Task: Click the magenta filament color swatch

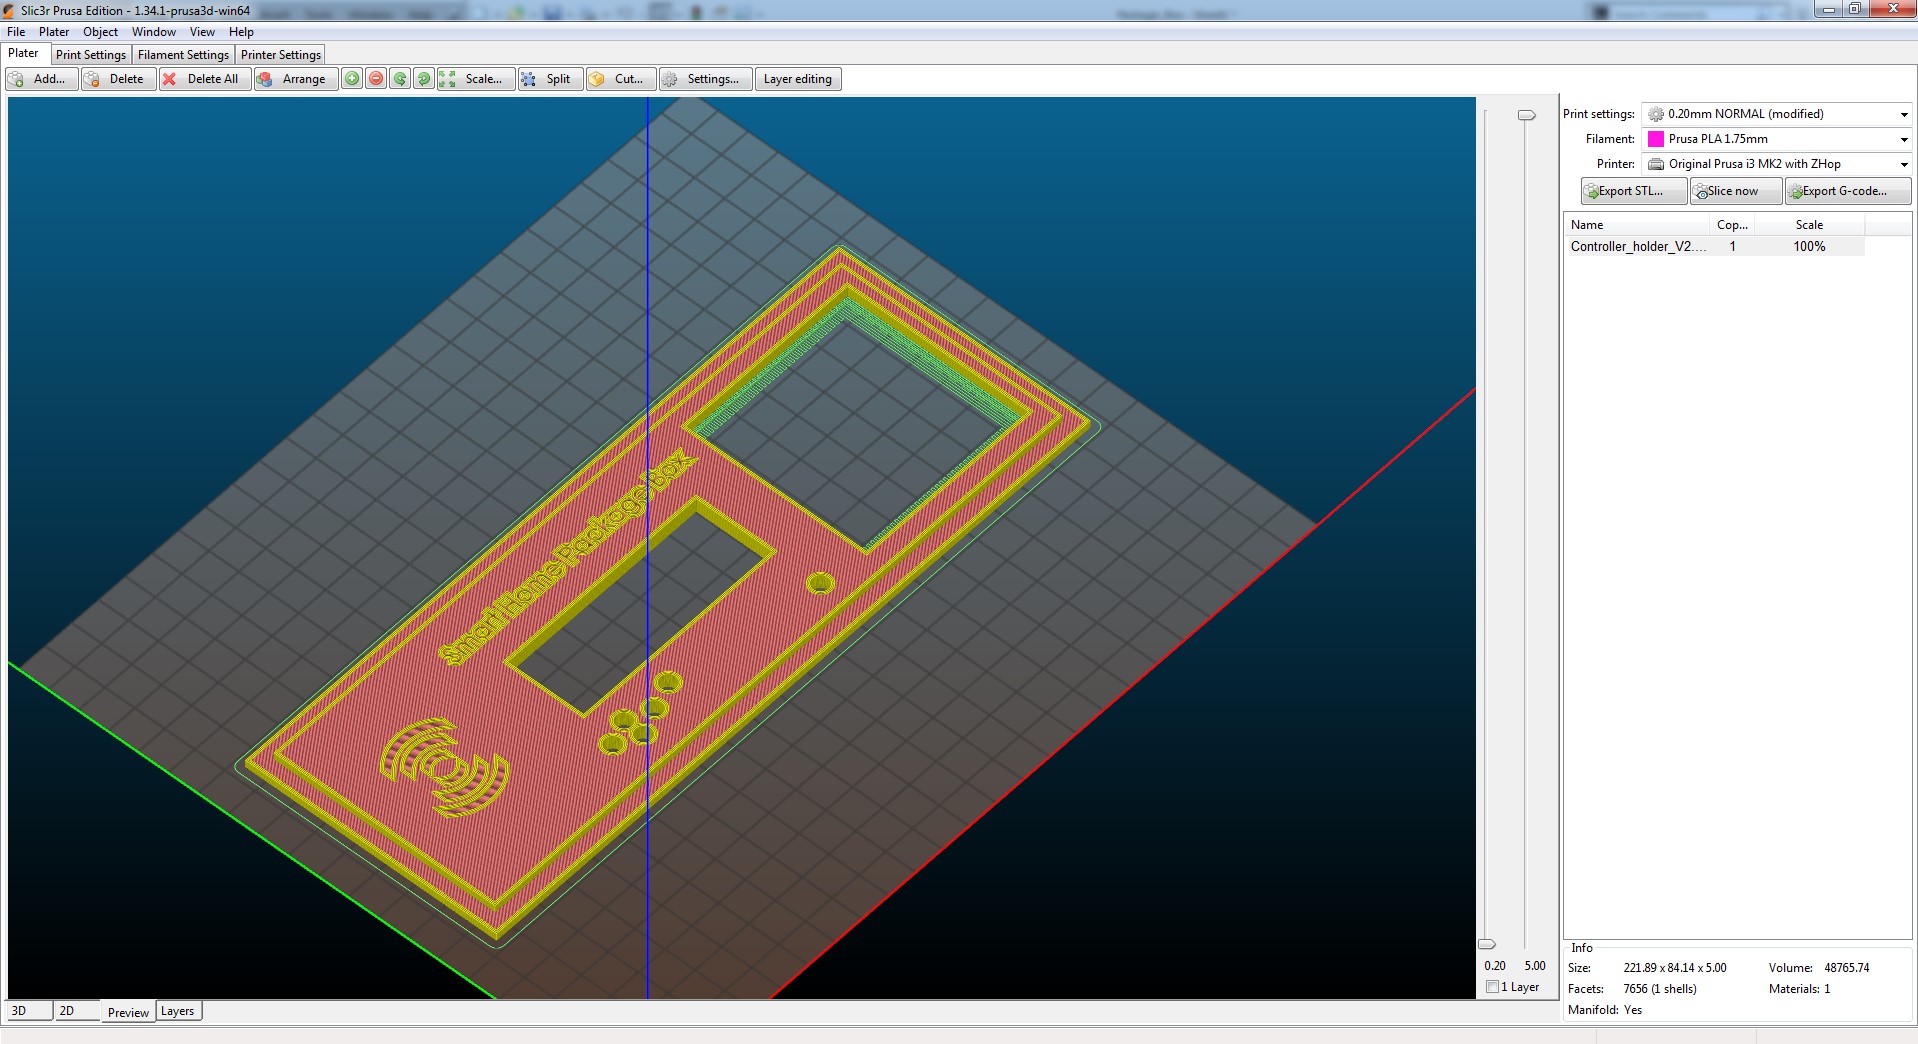Action: pos(1656,139)
